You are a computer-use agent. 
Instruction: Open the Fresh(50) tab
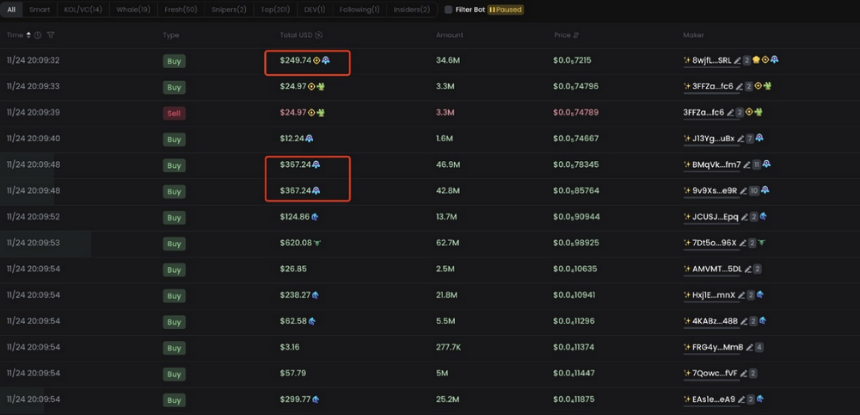coord(181,10)
